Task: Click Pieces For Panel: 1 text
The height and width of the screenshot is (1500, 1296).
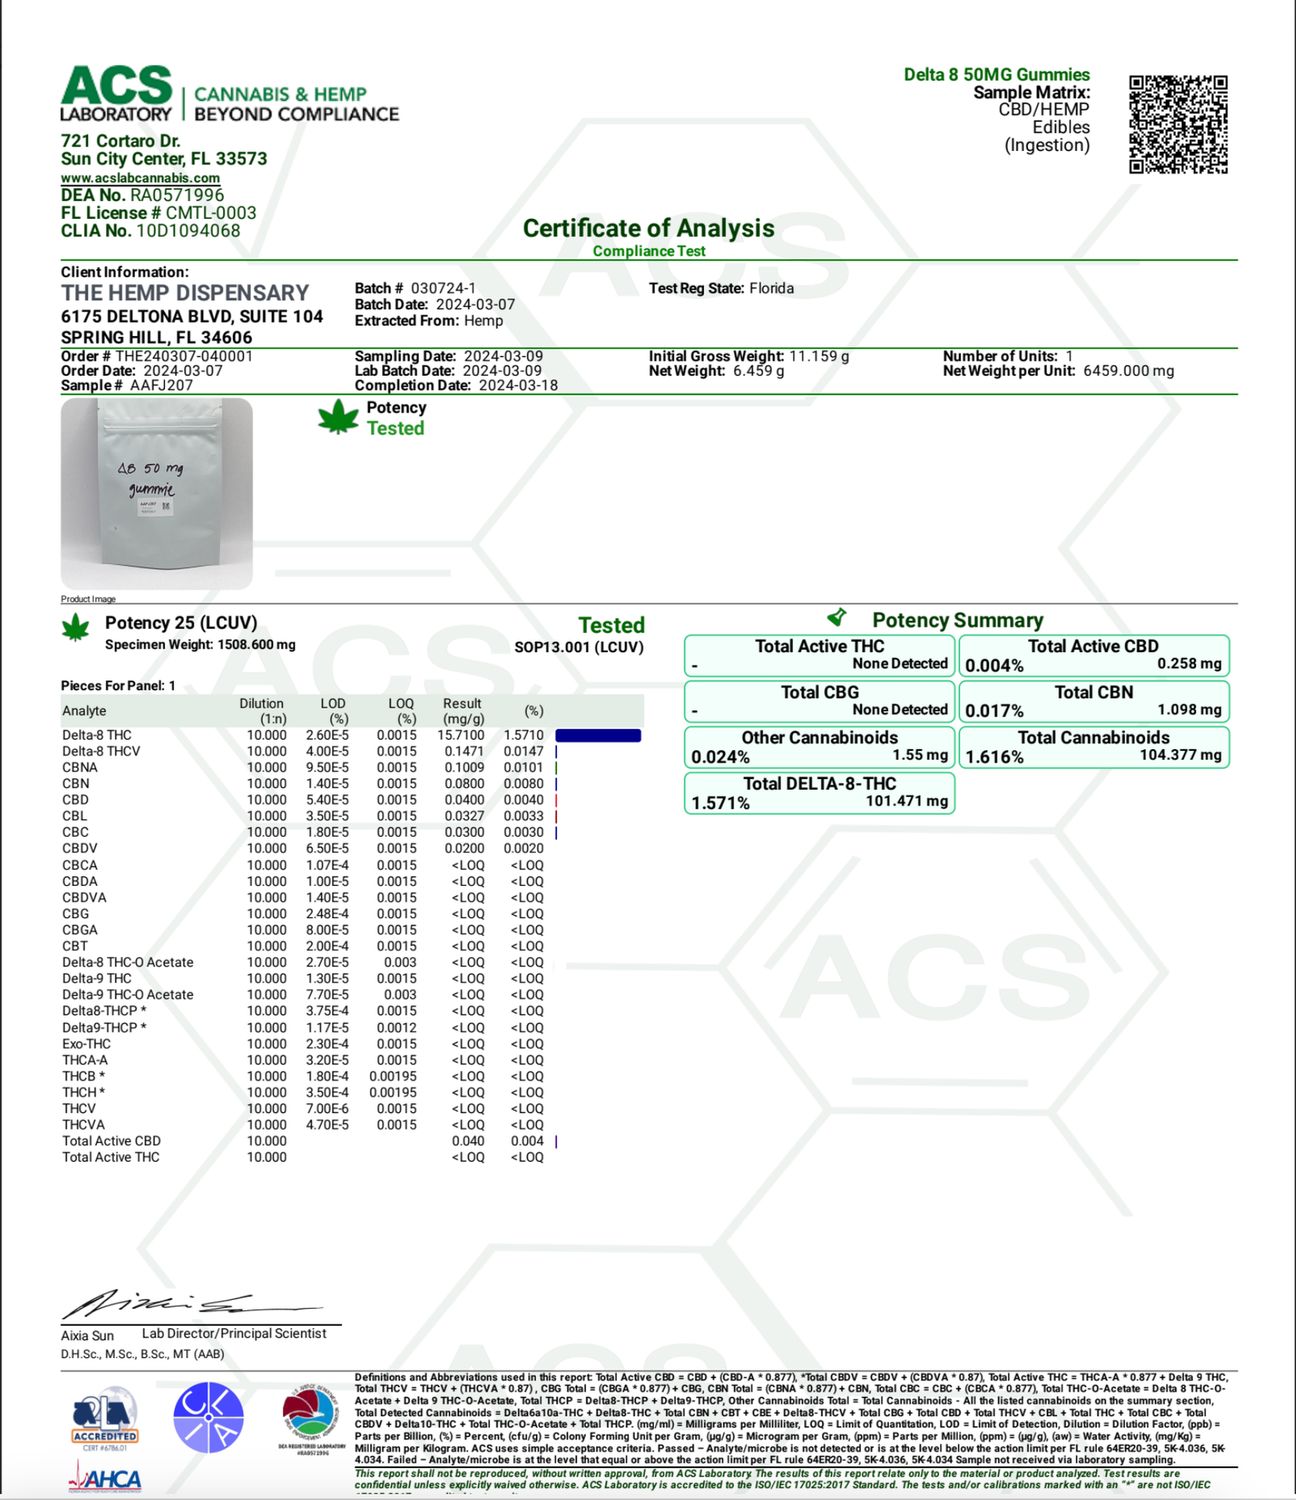Action: (118, 686)
